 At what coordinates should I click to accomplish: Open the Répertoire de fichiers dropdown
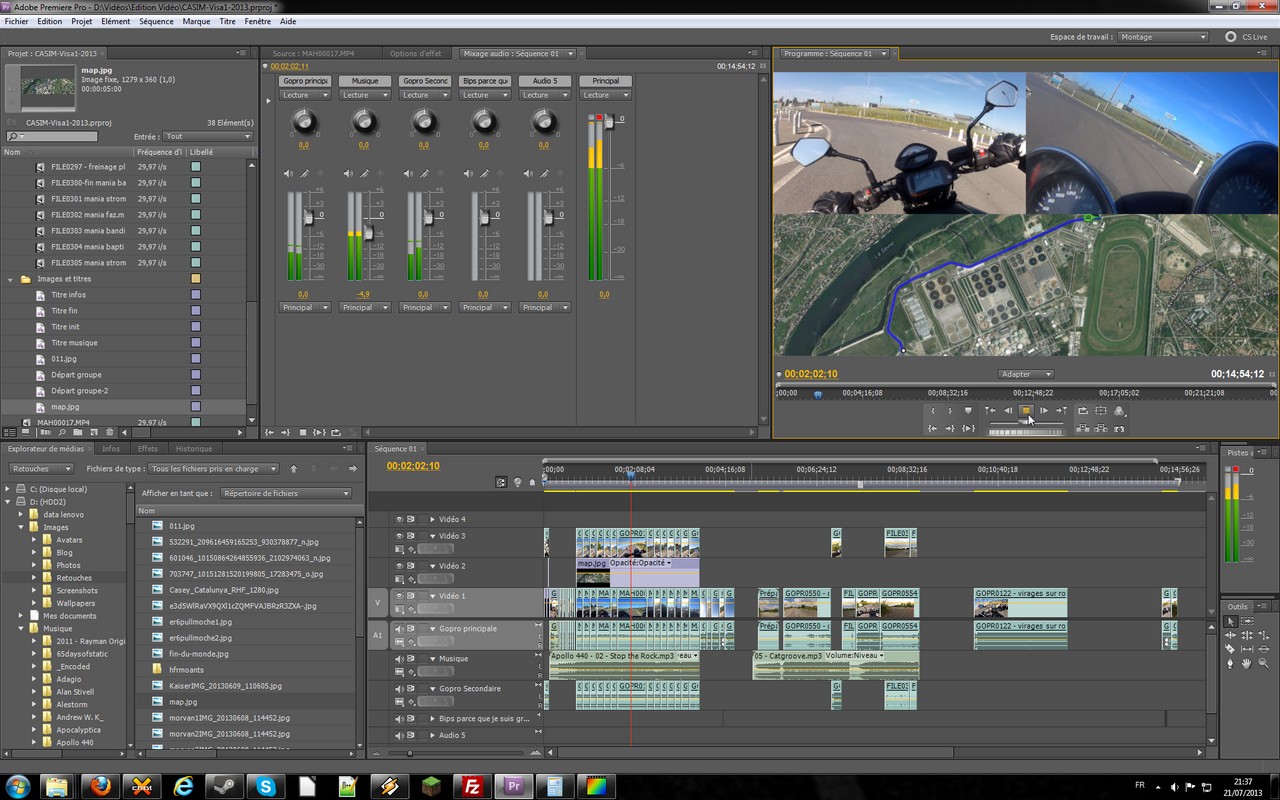[286, 493]
